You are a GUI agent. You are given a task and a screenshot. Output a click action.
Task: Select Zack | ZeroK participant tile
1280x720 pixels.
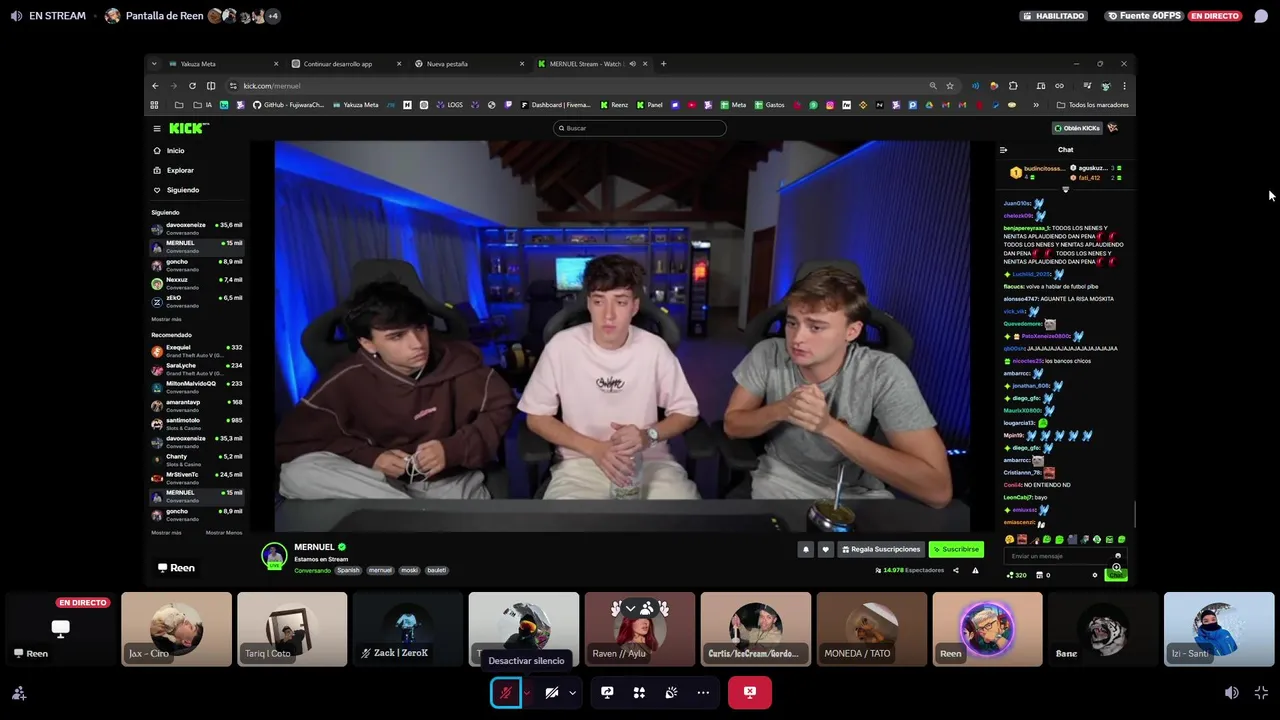(x=408, y=629)
